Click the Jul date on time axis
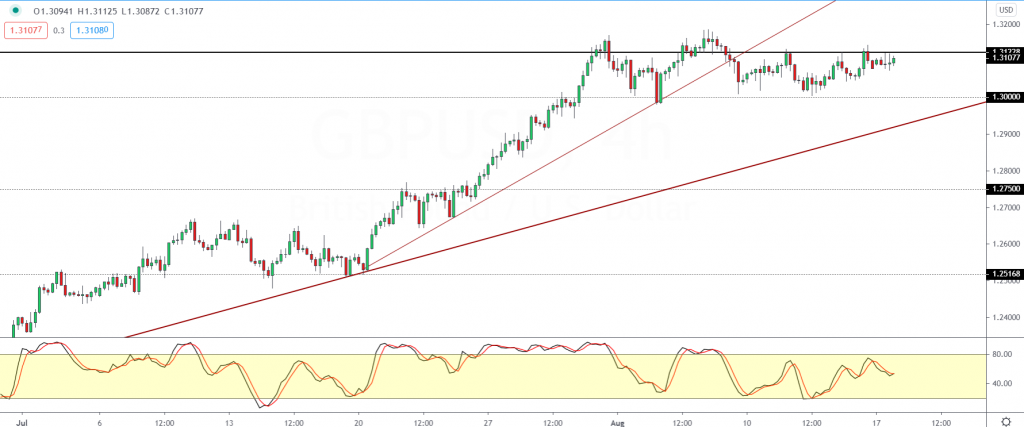 coord(23,422)
